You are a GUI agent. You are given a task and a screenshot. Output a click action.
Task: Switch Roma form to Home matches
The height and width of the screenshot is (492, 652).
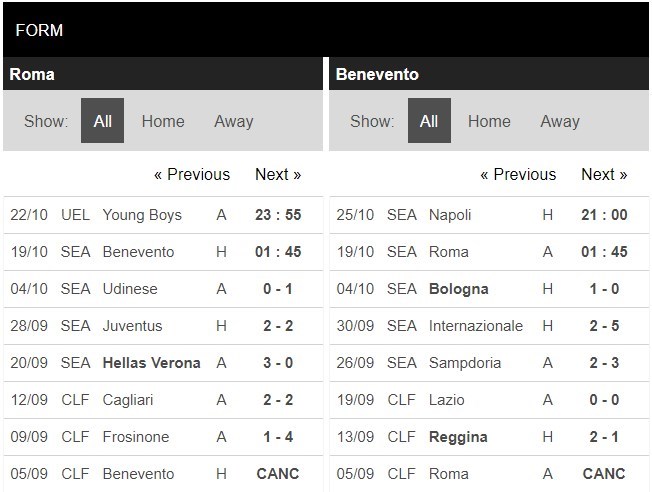pos(163,121)
